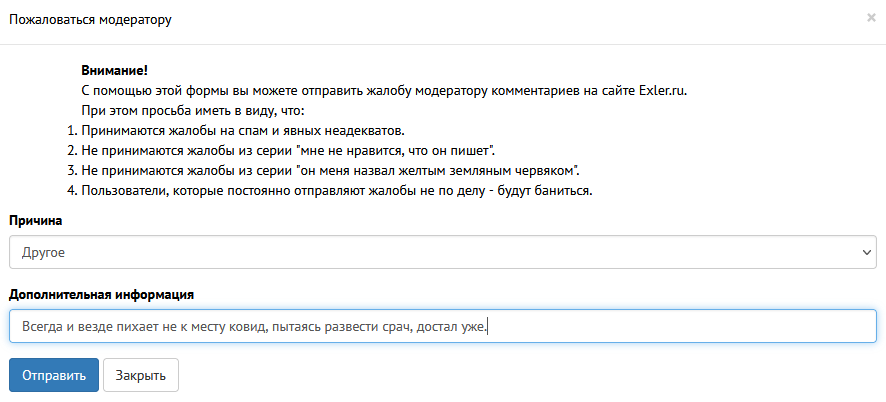Image resolution: width=886 pixels, height=402 pixels.
Task: Click the "Дополнительная информация" label
Action: [101, 294]
